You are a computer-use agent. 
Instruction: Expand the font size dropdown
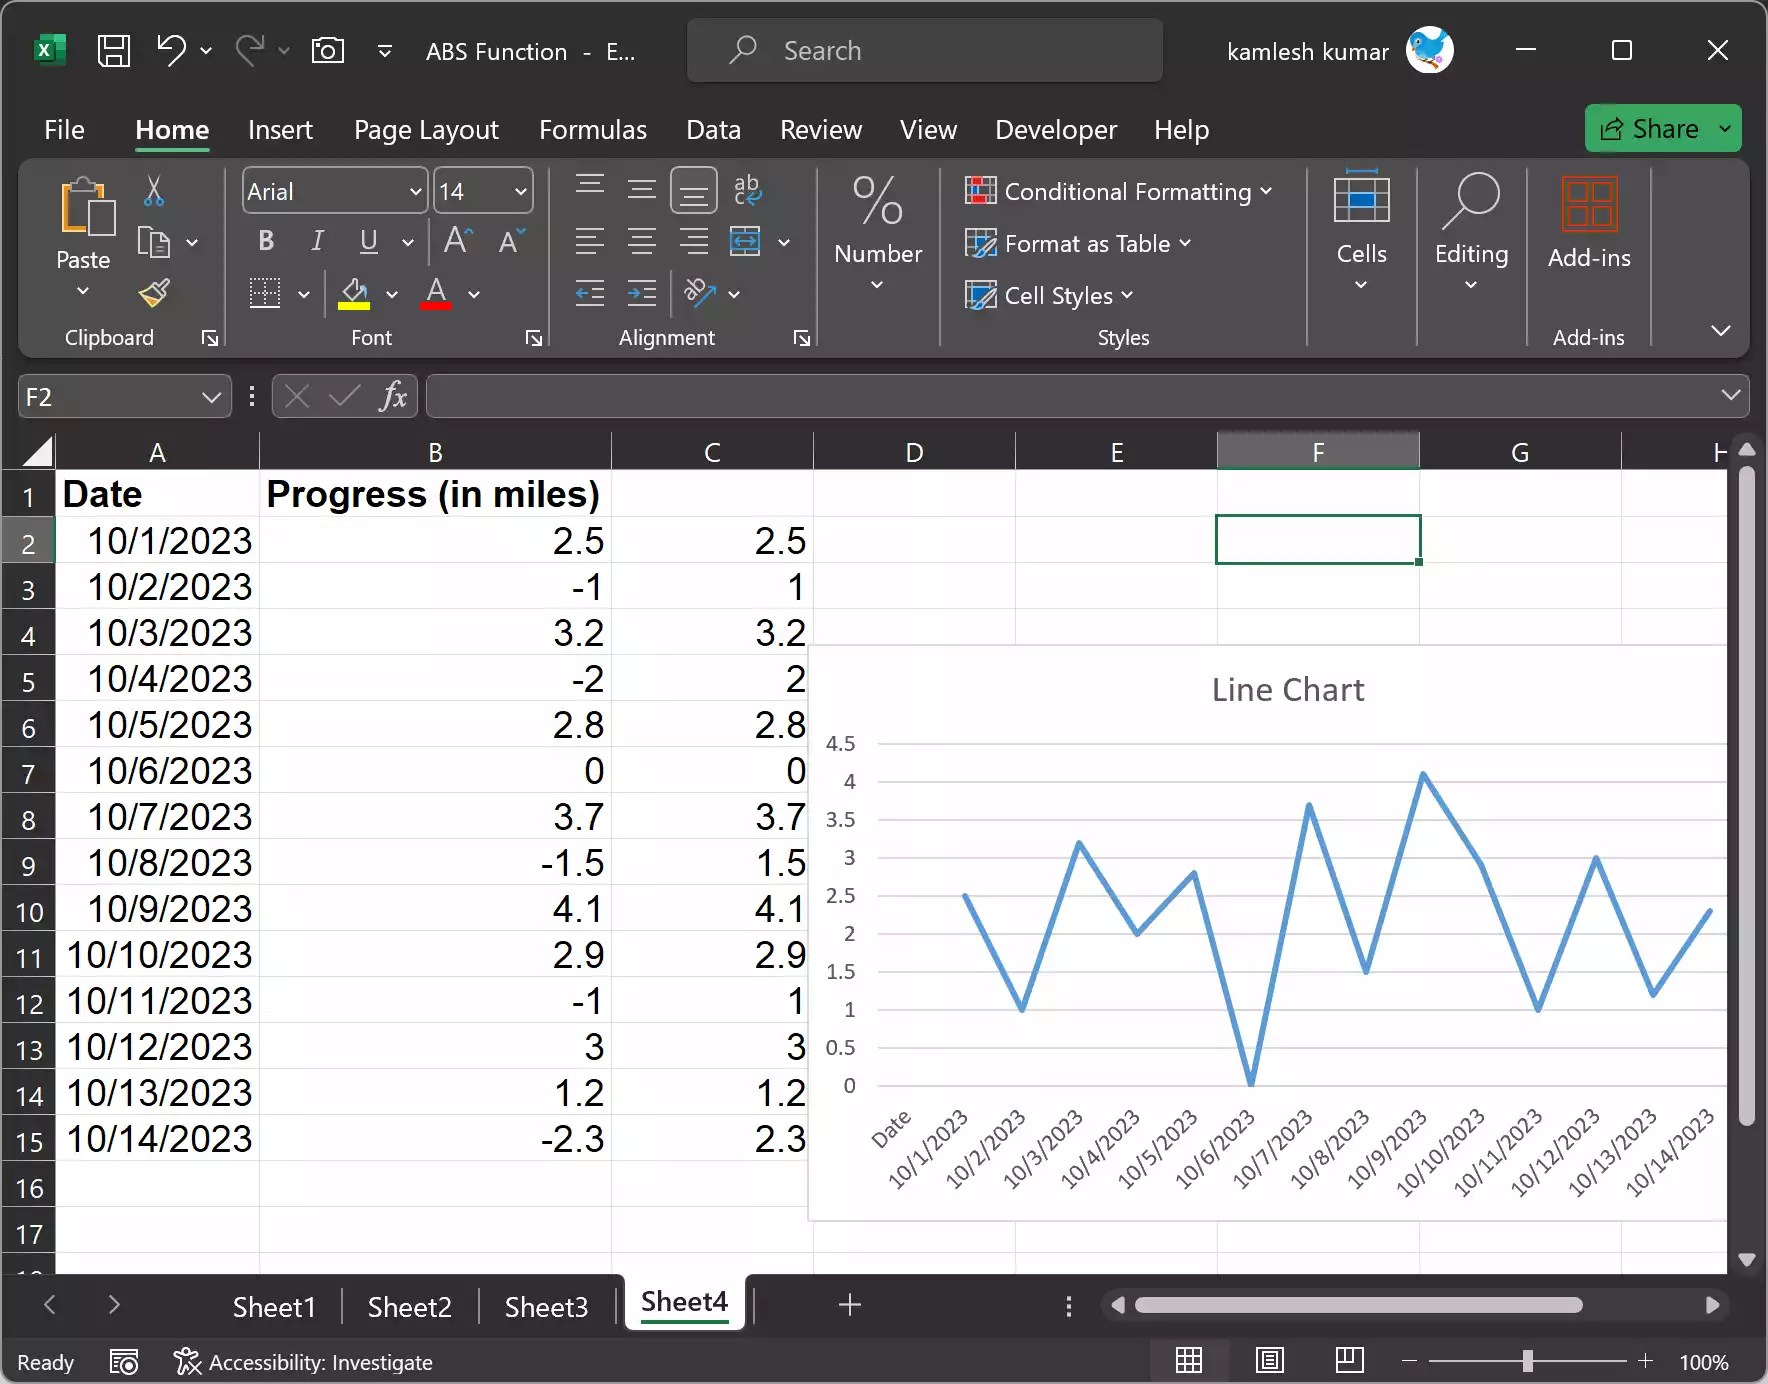tap(518, 191)
